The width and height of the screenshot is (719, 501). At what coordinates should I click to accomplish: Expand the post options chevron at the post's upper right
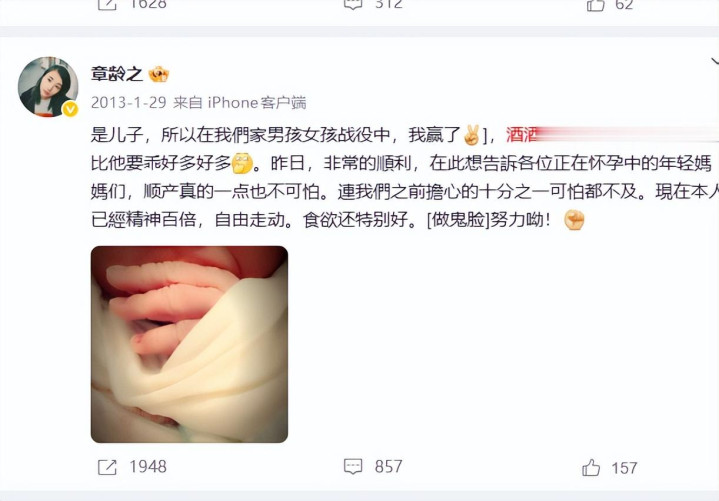click(x=714, y=61)
